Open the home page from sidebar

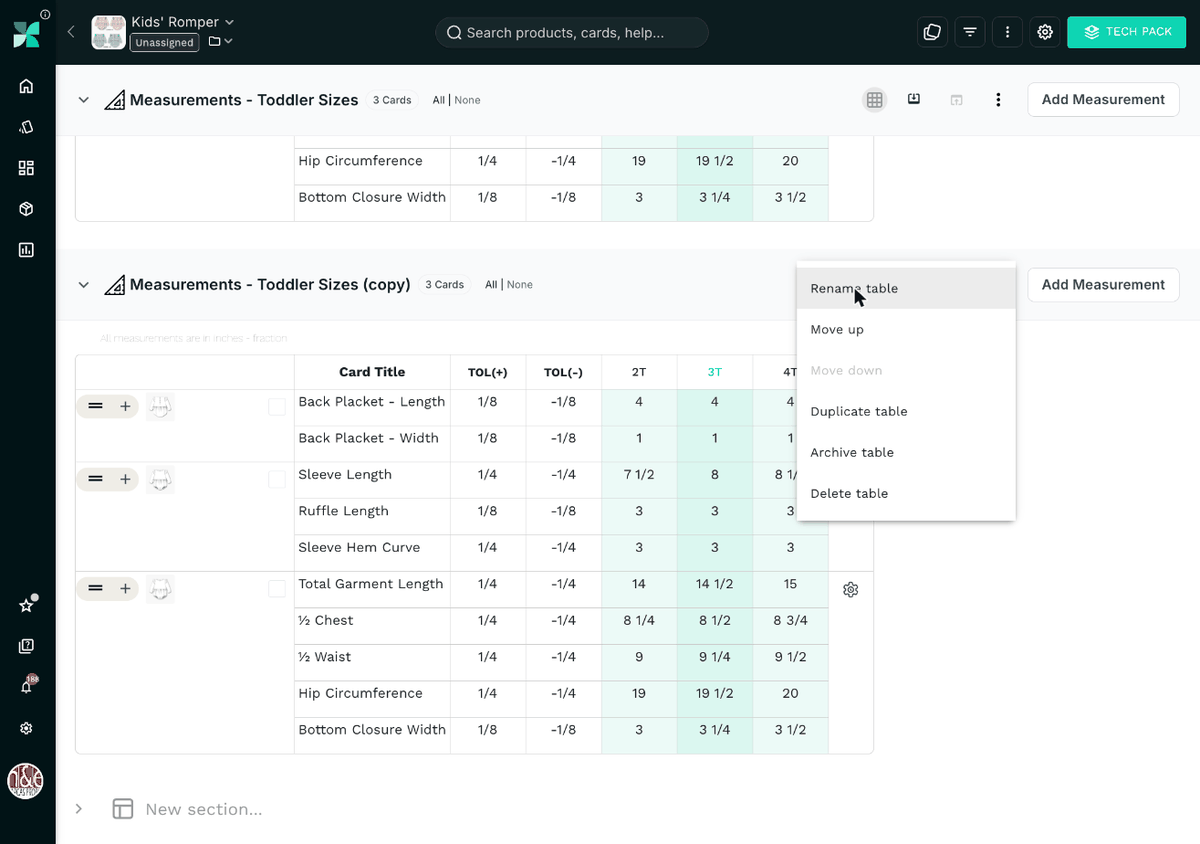point(27,86)
